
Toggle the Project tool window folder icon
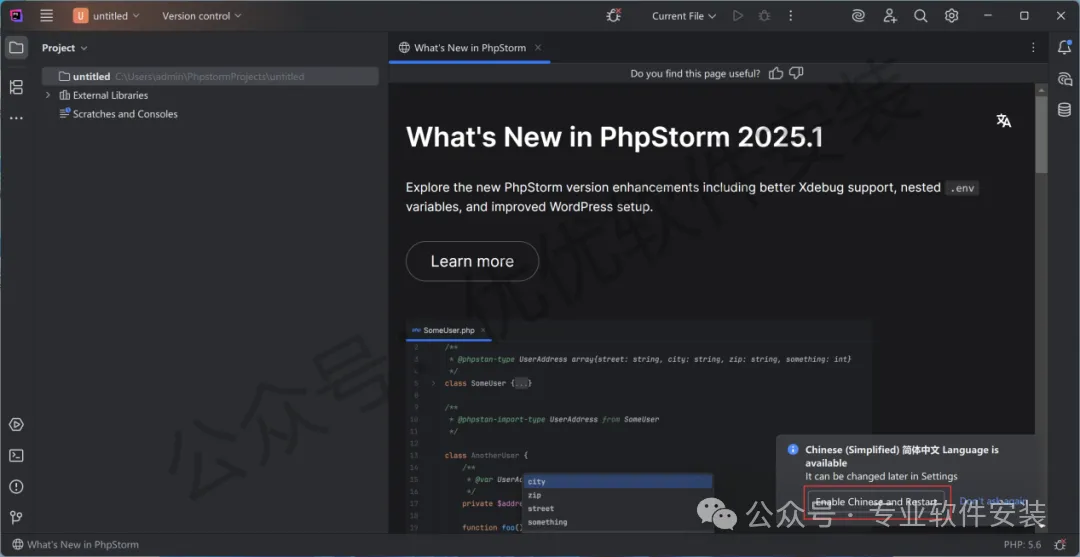pyautogui.click(x=17, y=48)
